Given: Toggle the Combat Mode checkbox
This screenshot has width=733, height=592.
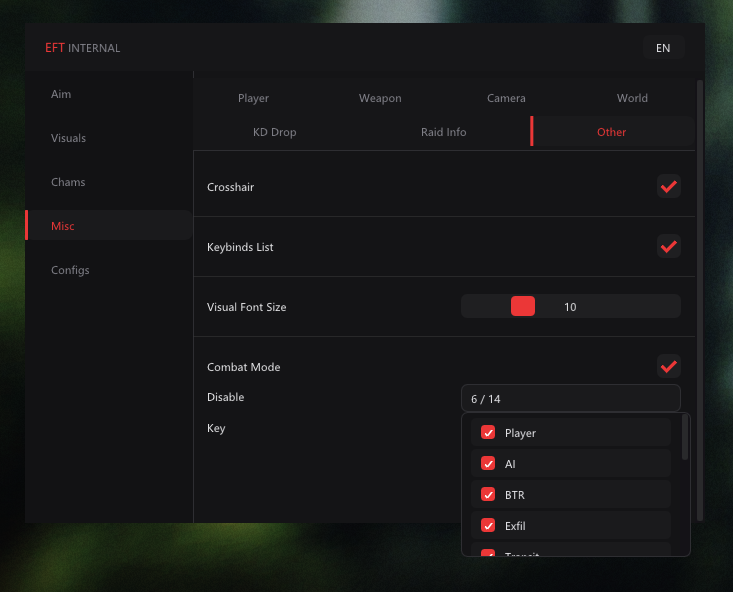Looking at the screenshot, I should click(x=668, y=367).
